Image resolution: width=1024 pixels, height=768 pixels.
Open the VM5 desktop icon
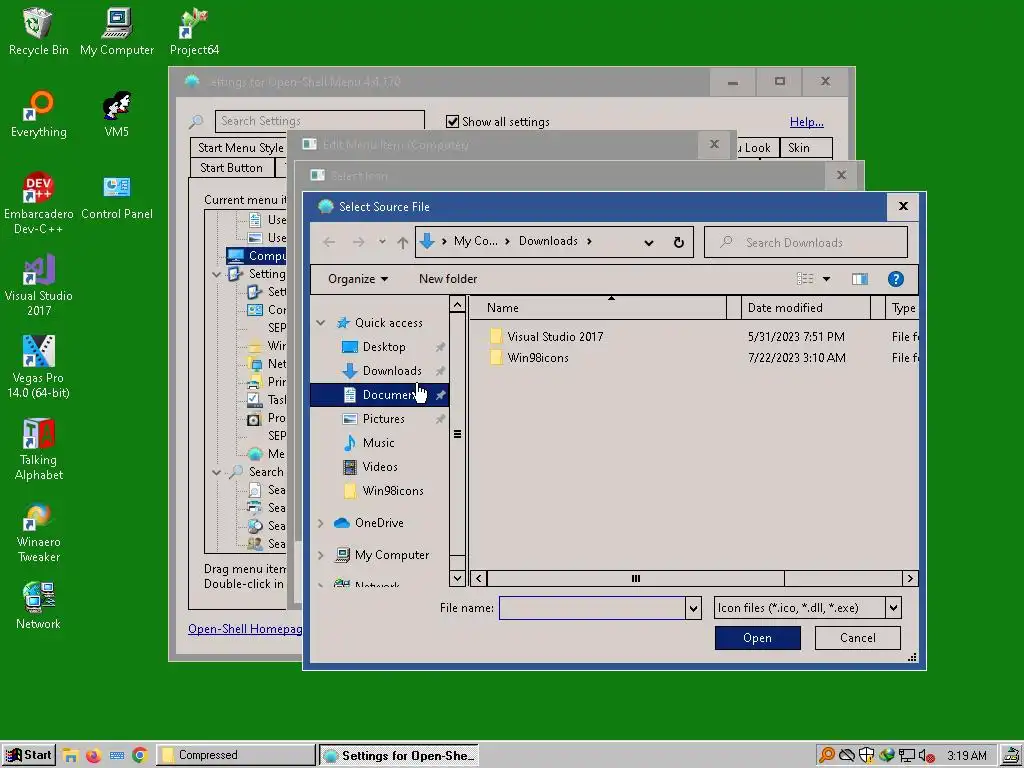point(116,114)
